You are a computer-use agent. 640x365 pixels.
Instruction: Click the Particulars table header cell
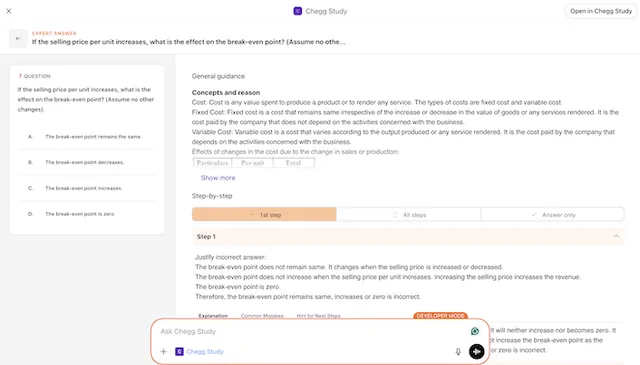point(212,163)
